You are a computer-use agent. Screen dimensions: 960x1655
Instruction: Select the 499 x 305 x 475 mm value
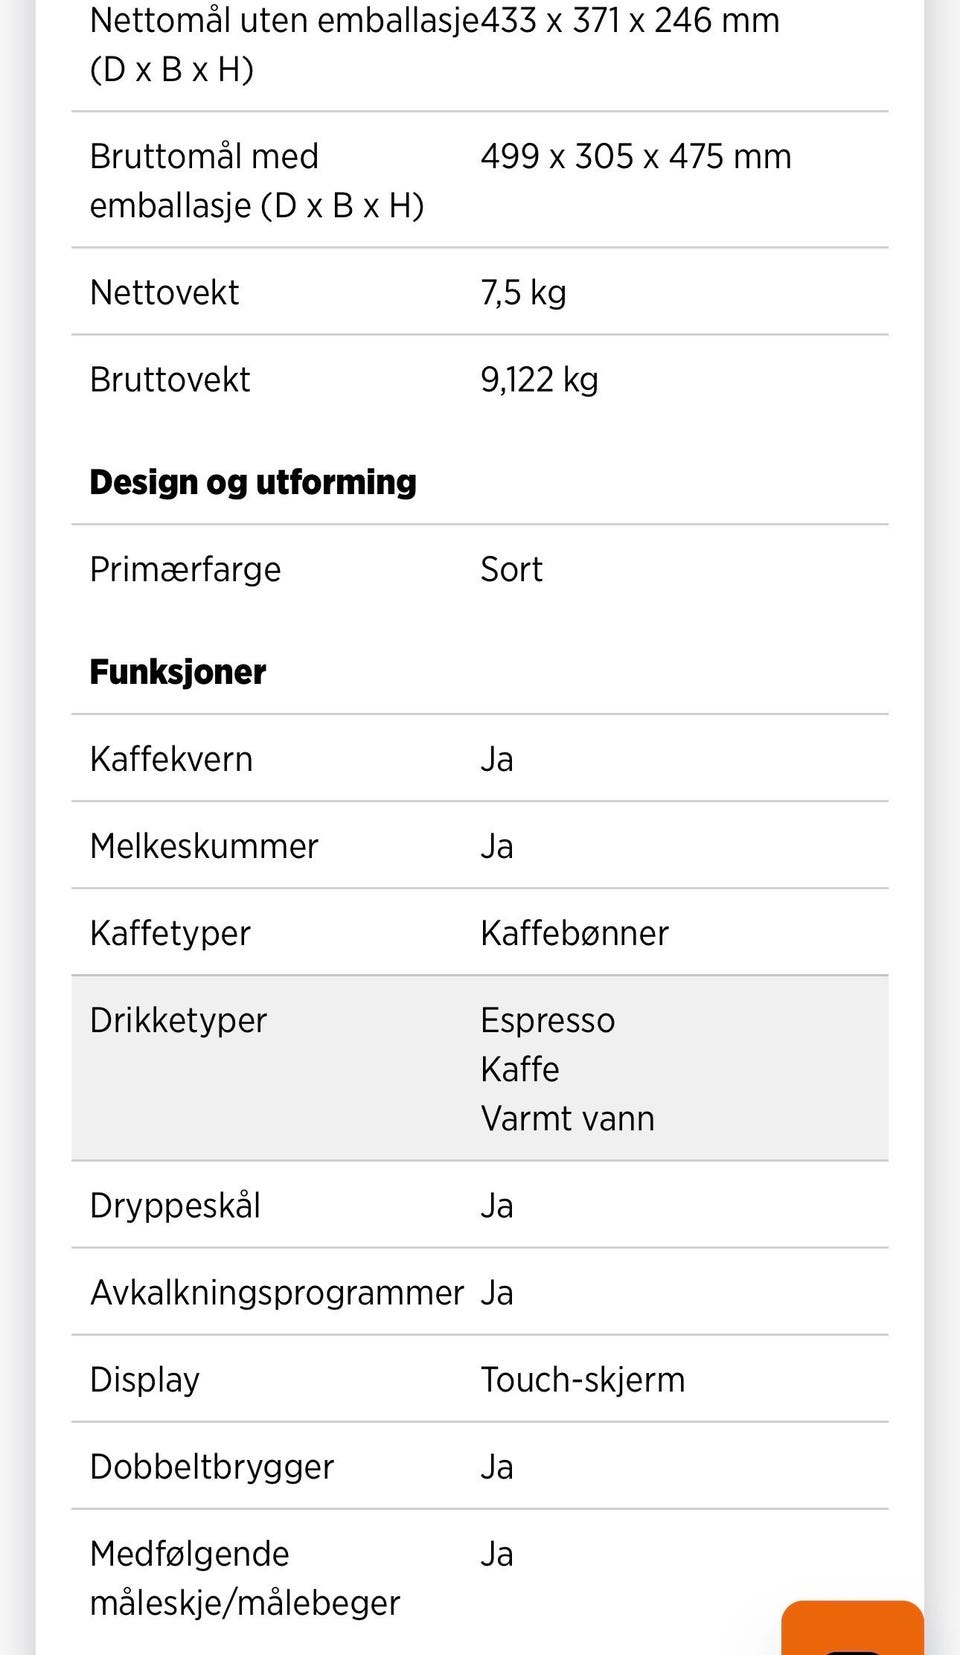point(635,157)
